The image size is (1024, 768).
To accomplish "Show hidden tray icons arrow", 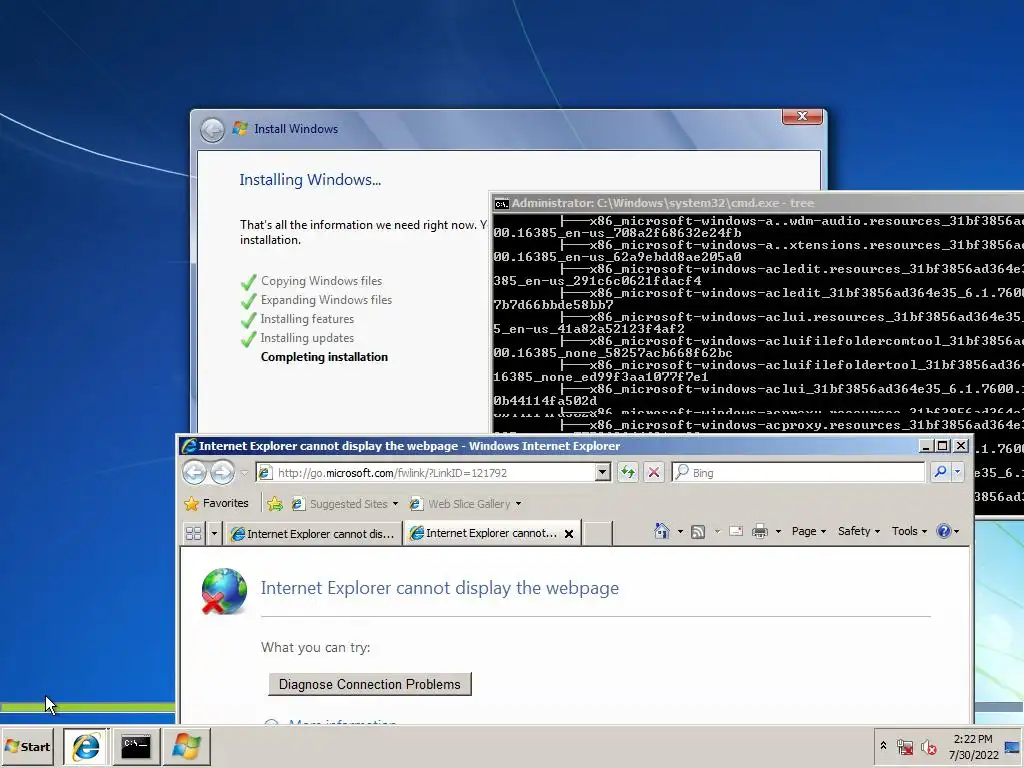I will point(883,746).
